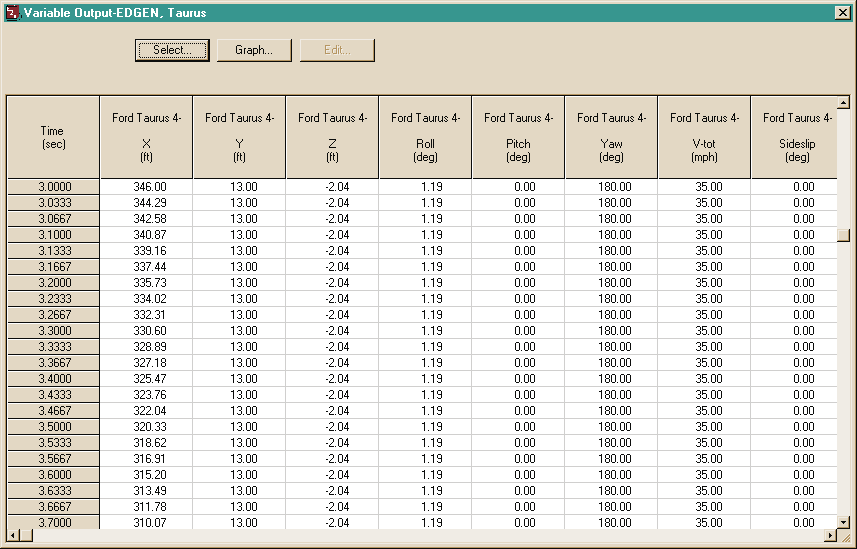The width and height of the screenshot is (857, 549).
Task: Click X value 320.33
Action: tap(146, 427)
